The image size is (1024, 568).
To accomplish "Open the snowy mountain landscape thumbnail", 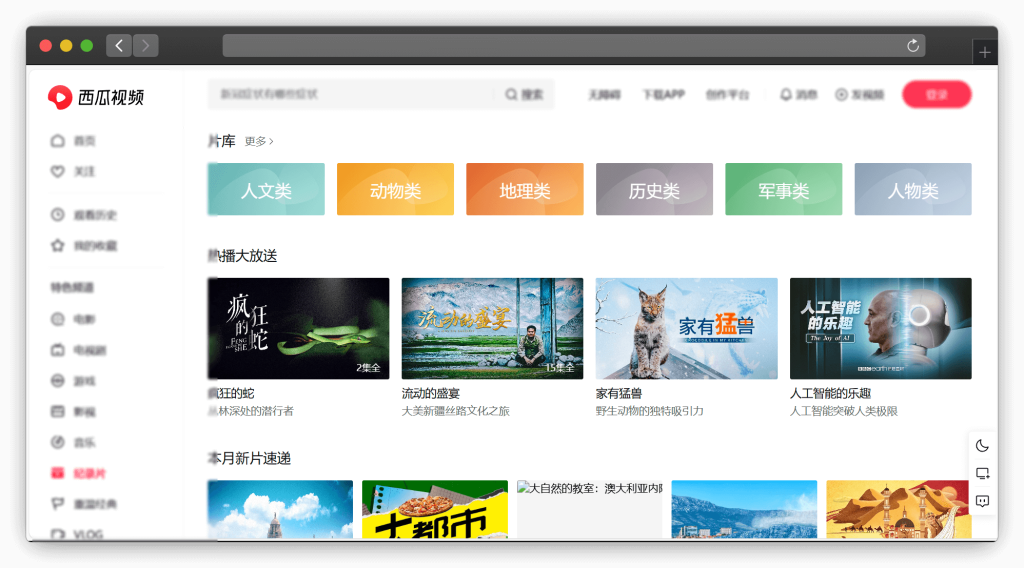I will [744, 510].
